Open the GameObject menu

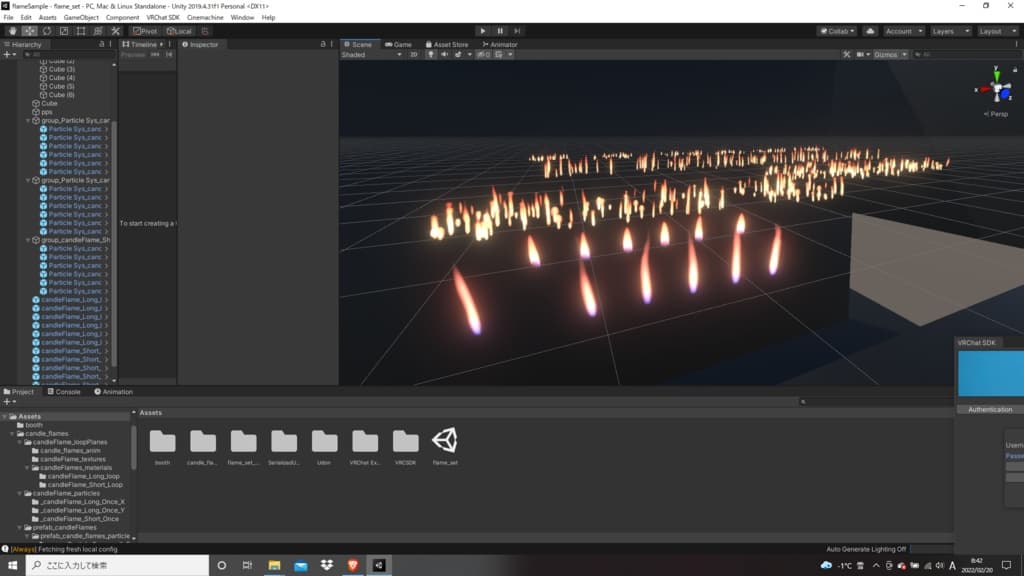(x=81, y=18)
